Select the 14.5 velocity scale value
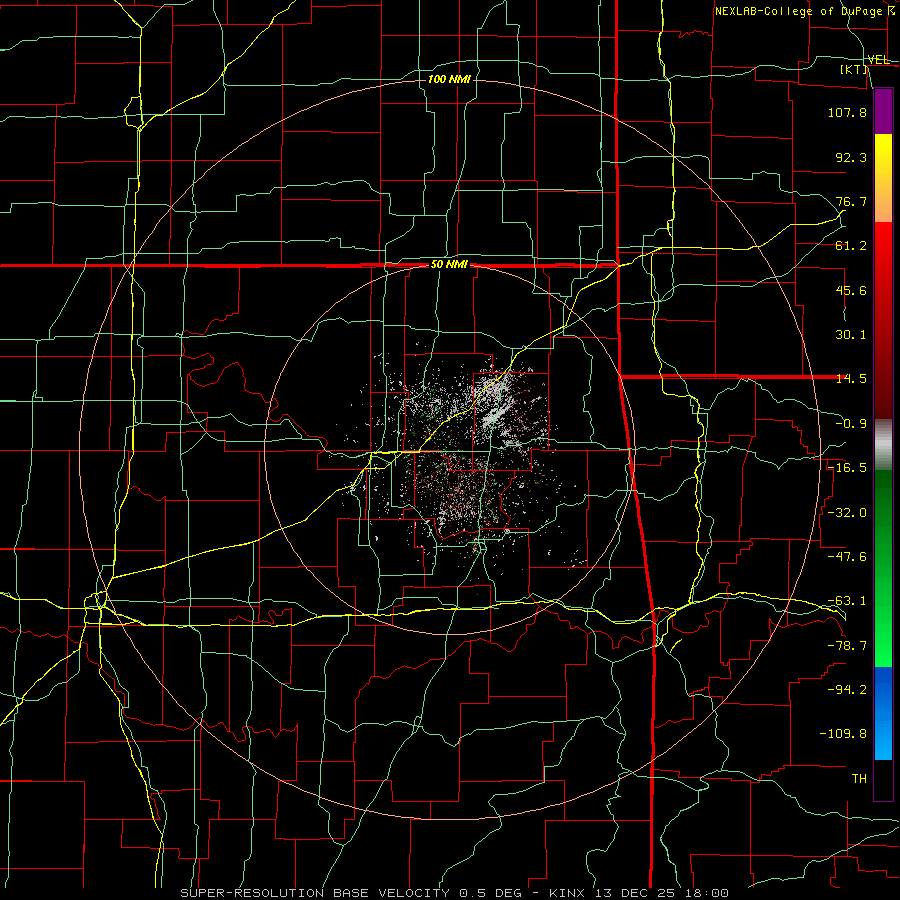This screenshot has width=900, height=900. coord(851,379)
